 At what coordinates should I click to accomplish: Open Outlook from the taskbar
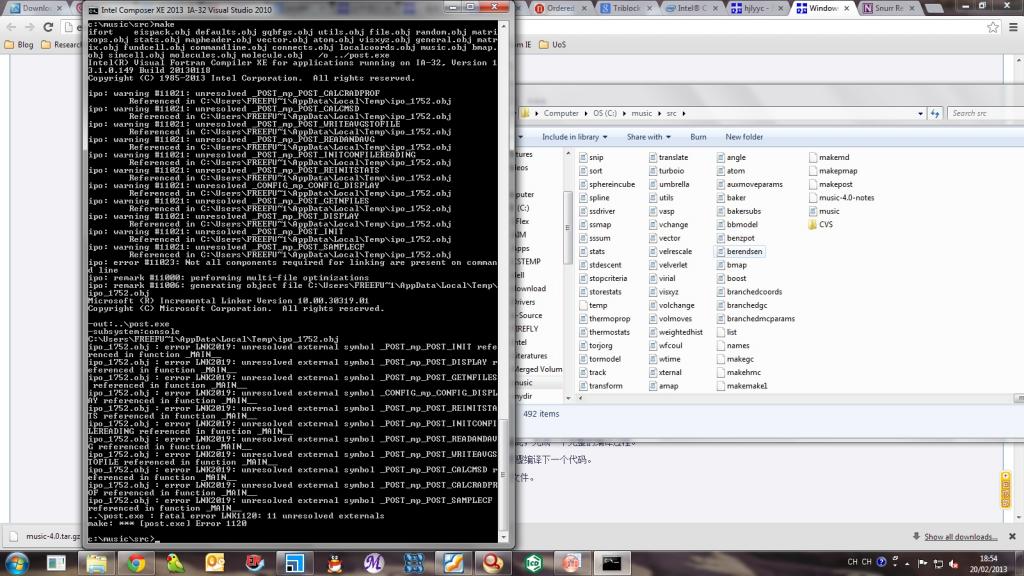pyautogui.click(x=215, y=563)
